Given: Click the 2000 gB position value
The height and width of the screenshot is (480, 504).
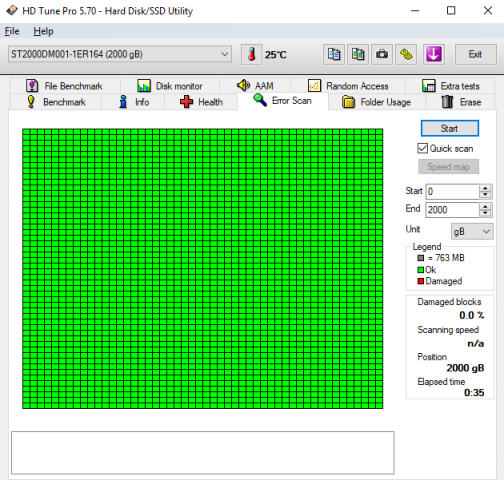Looking at the screenshot, I should point(465,368).
